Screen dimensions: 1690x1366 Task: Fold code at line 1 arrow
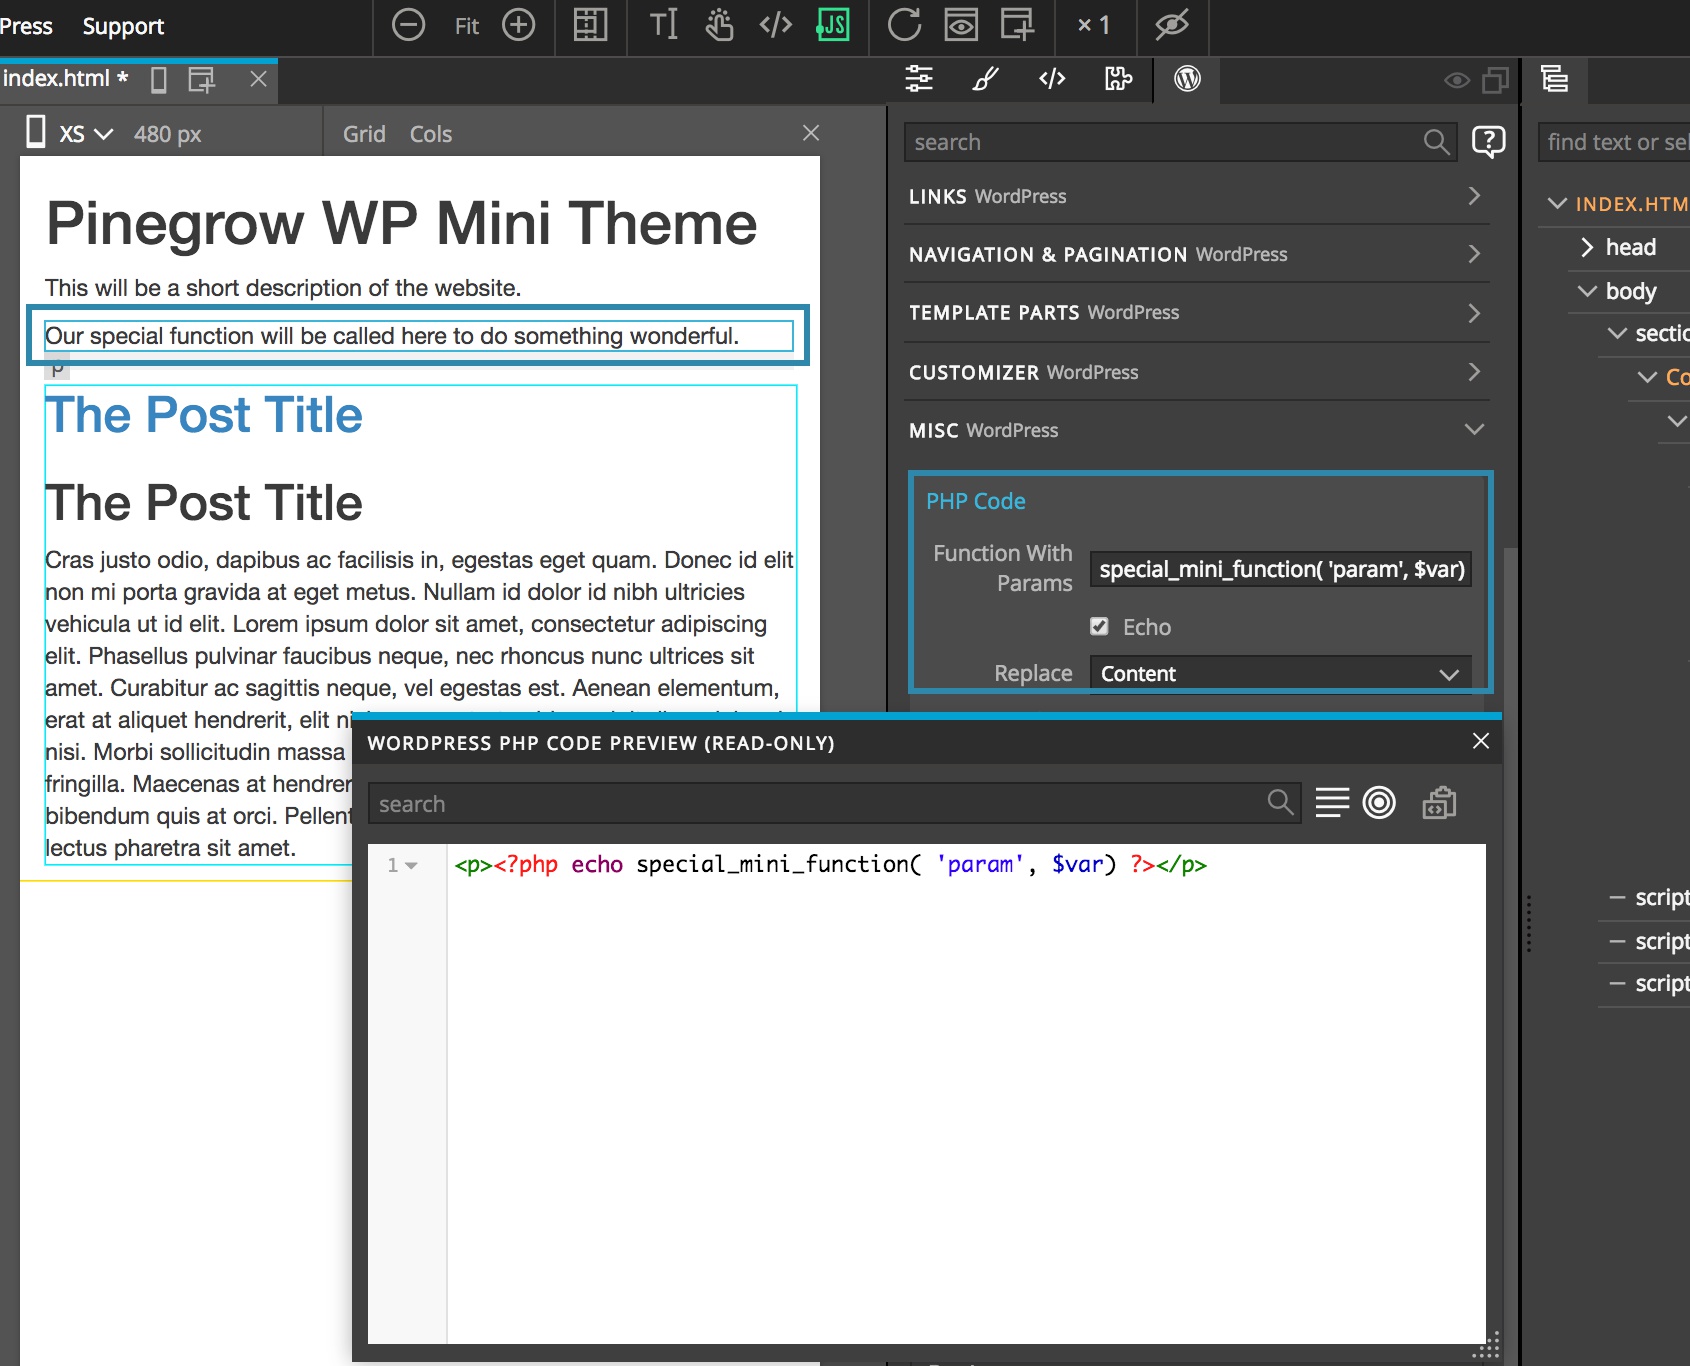point(411,865)
